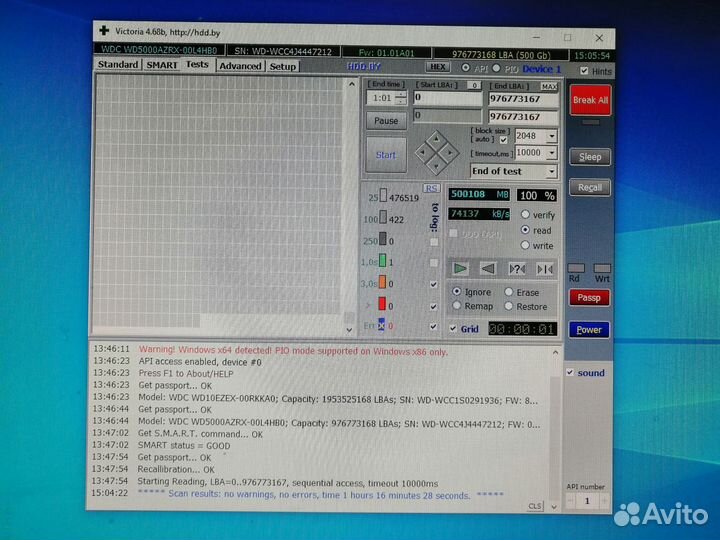Disable the sound checkbox

tap(570, 373)
